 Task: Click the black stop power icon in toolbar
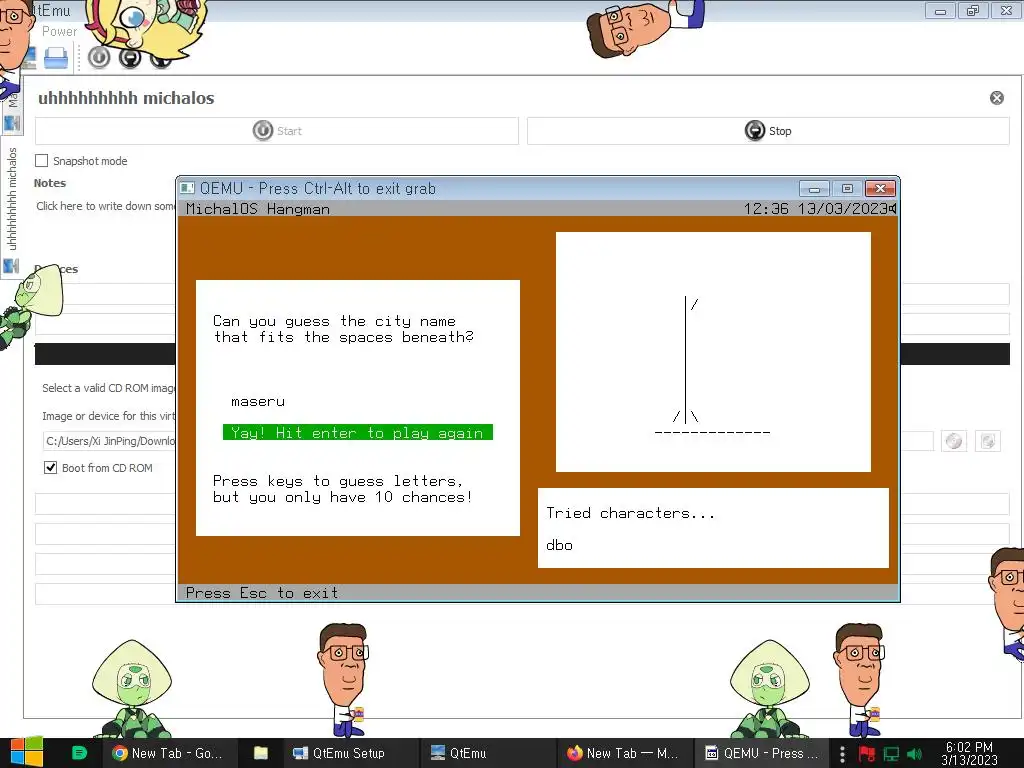(x=130, y=57)
